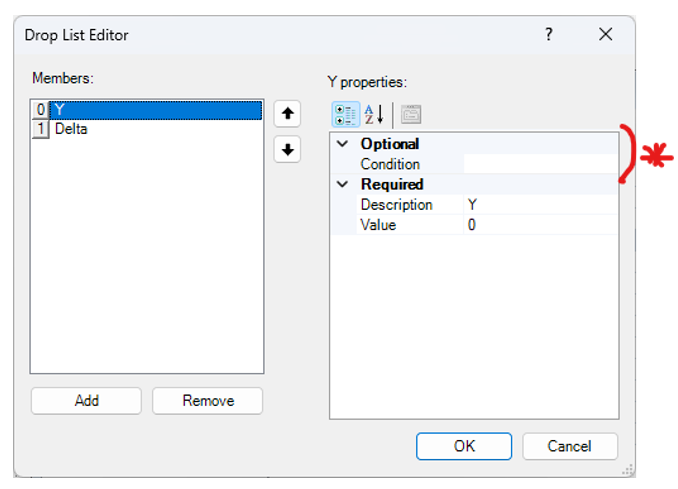Click the empty Condition value field
This screenshot has height=489, width=678.
(x=540, y=164)
